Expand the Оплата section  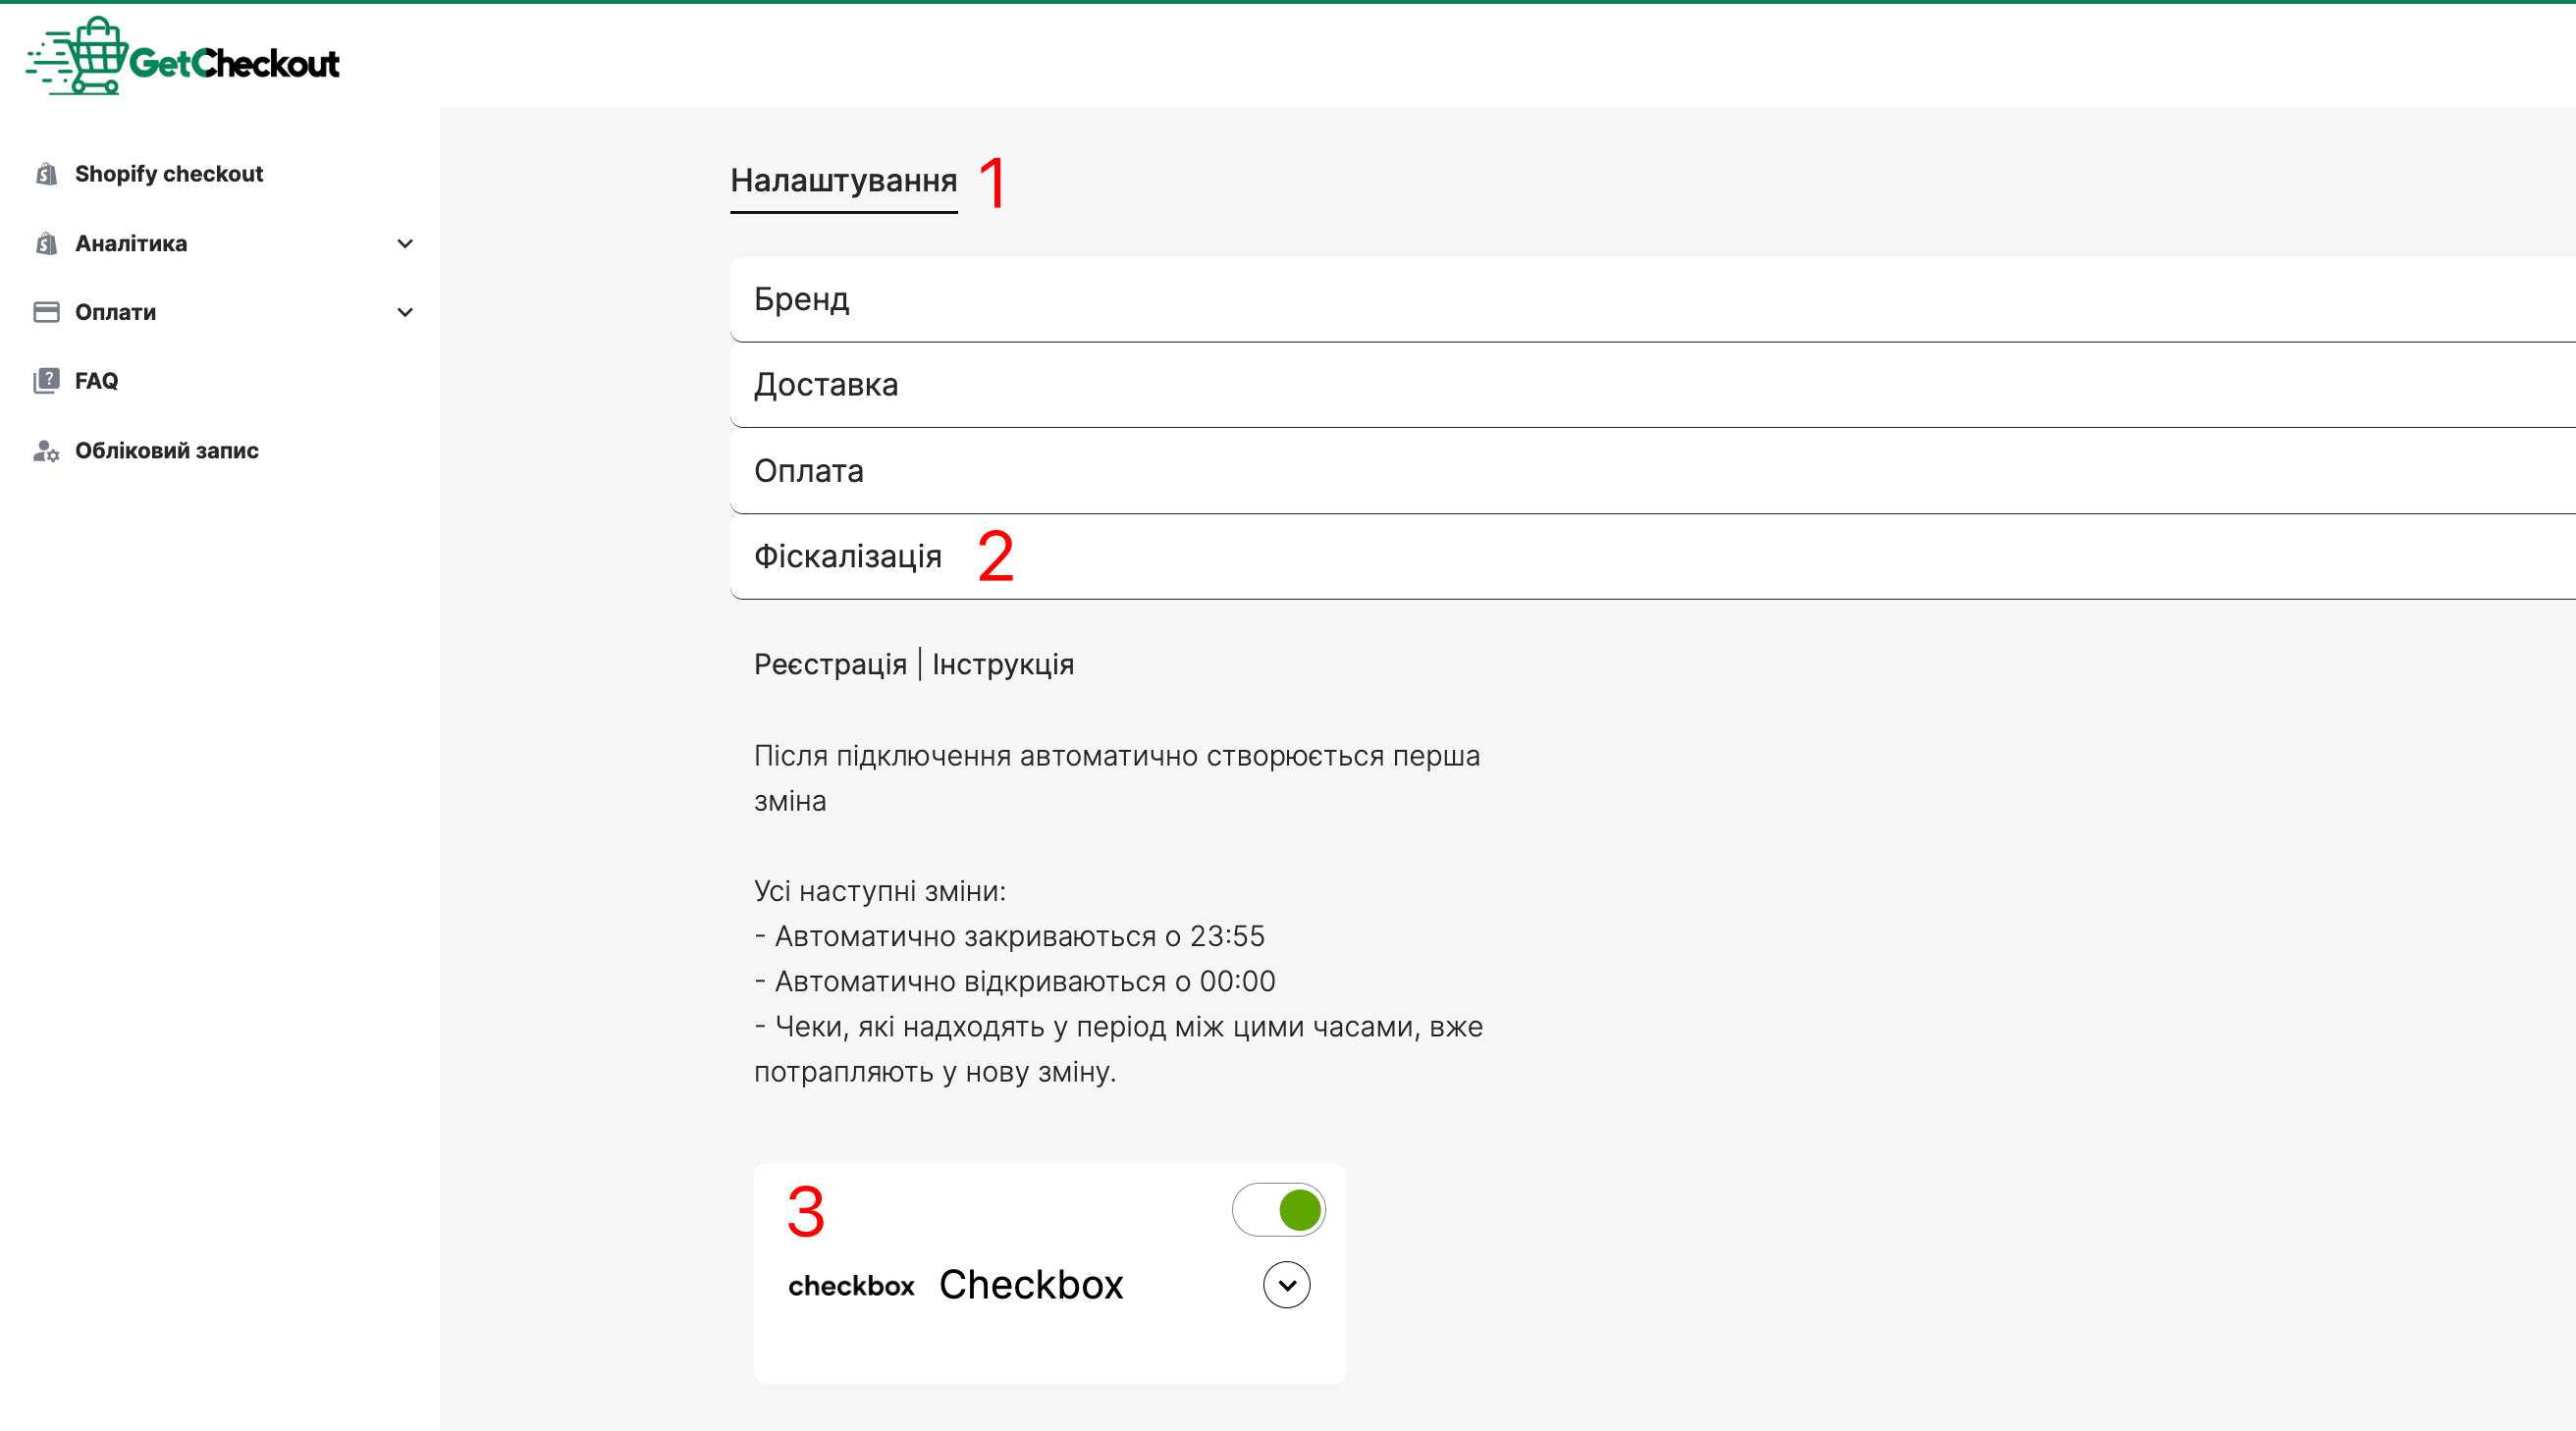[808, 470]
